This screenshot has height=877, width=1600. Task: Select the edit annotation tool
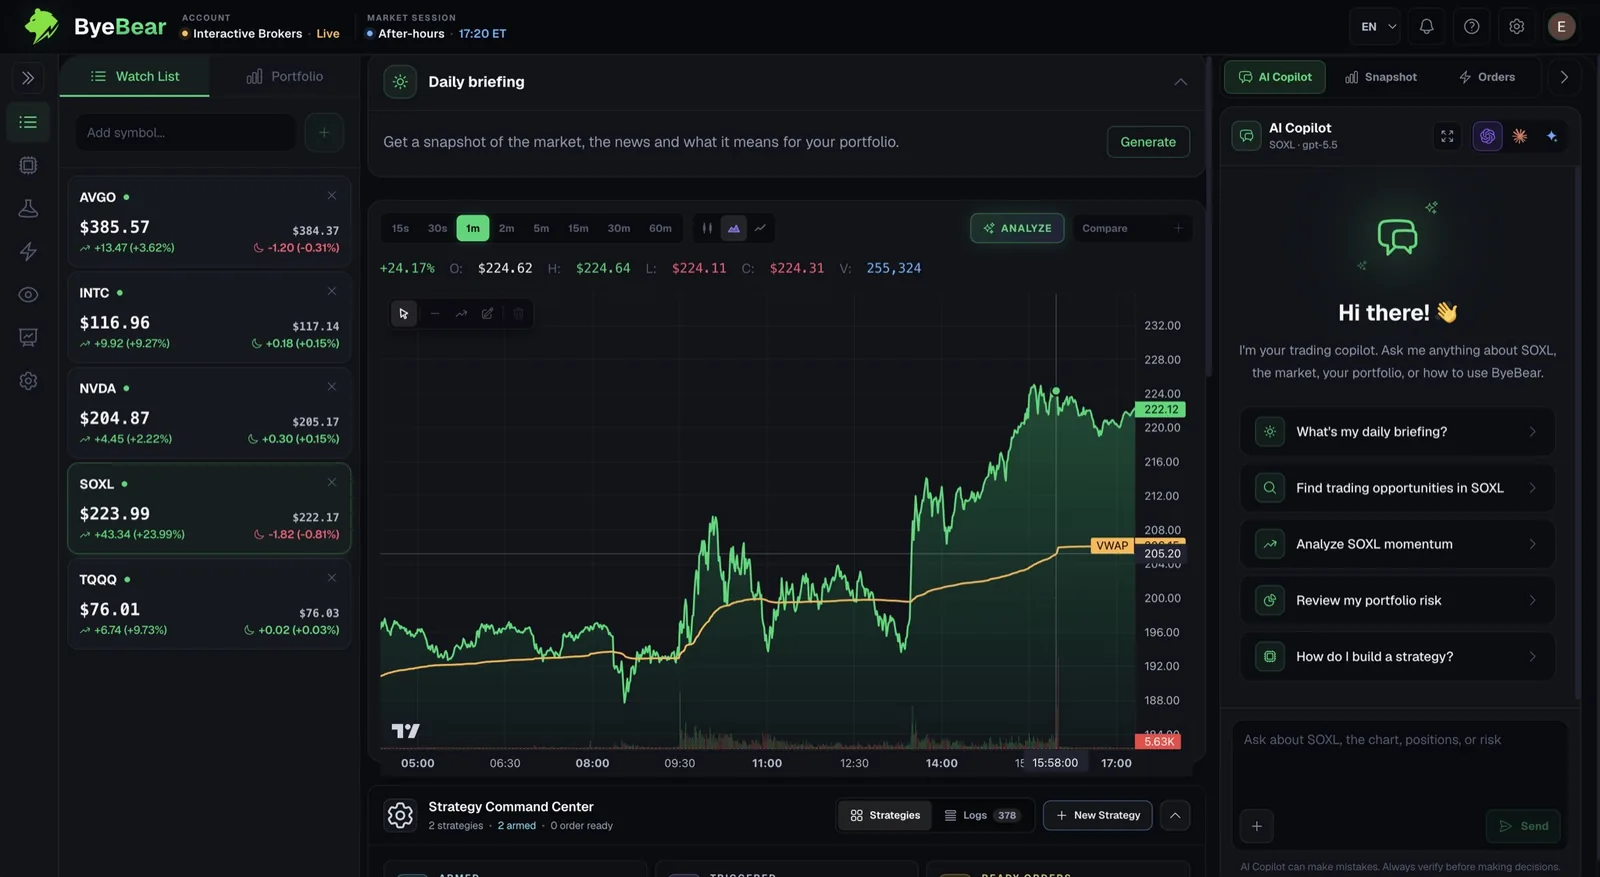tap(488, 313)
